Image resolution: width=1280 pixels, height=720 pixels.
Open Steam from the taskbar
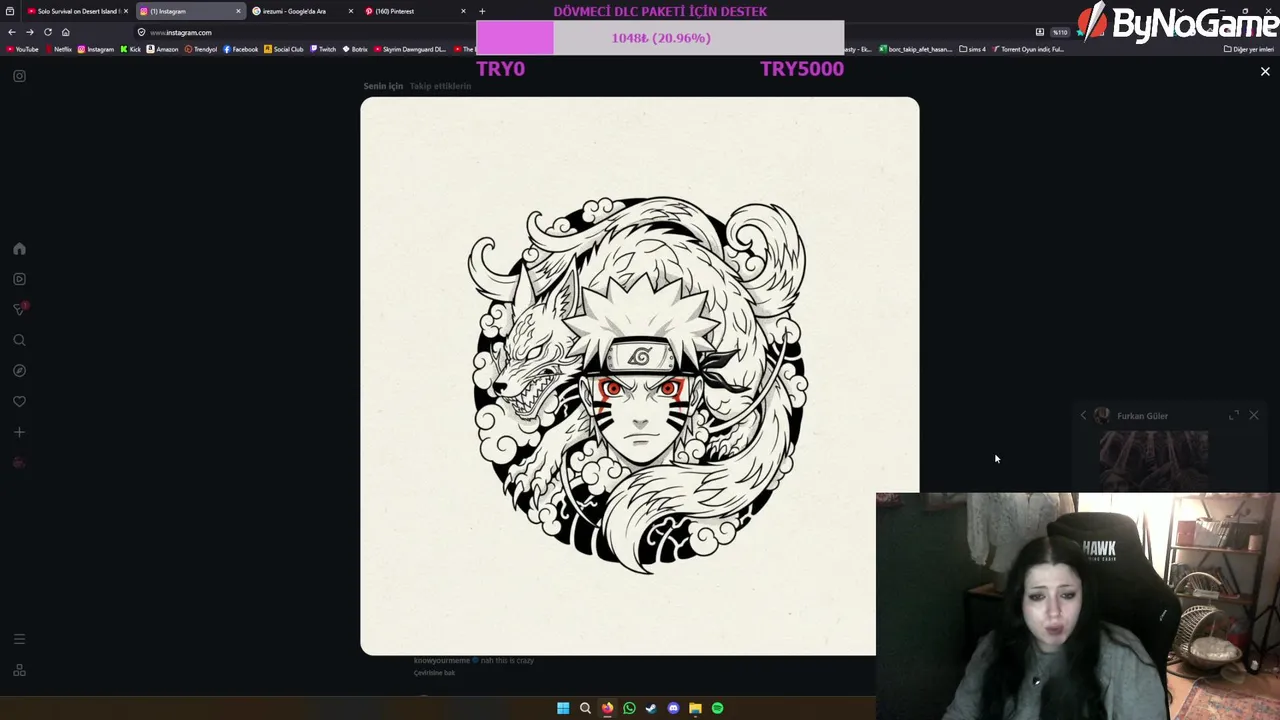pyautogui.click(x=651, y=708)
